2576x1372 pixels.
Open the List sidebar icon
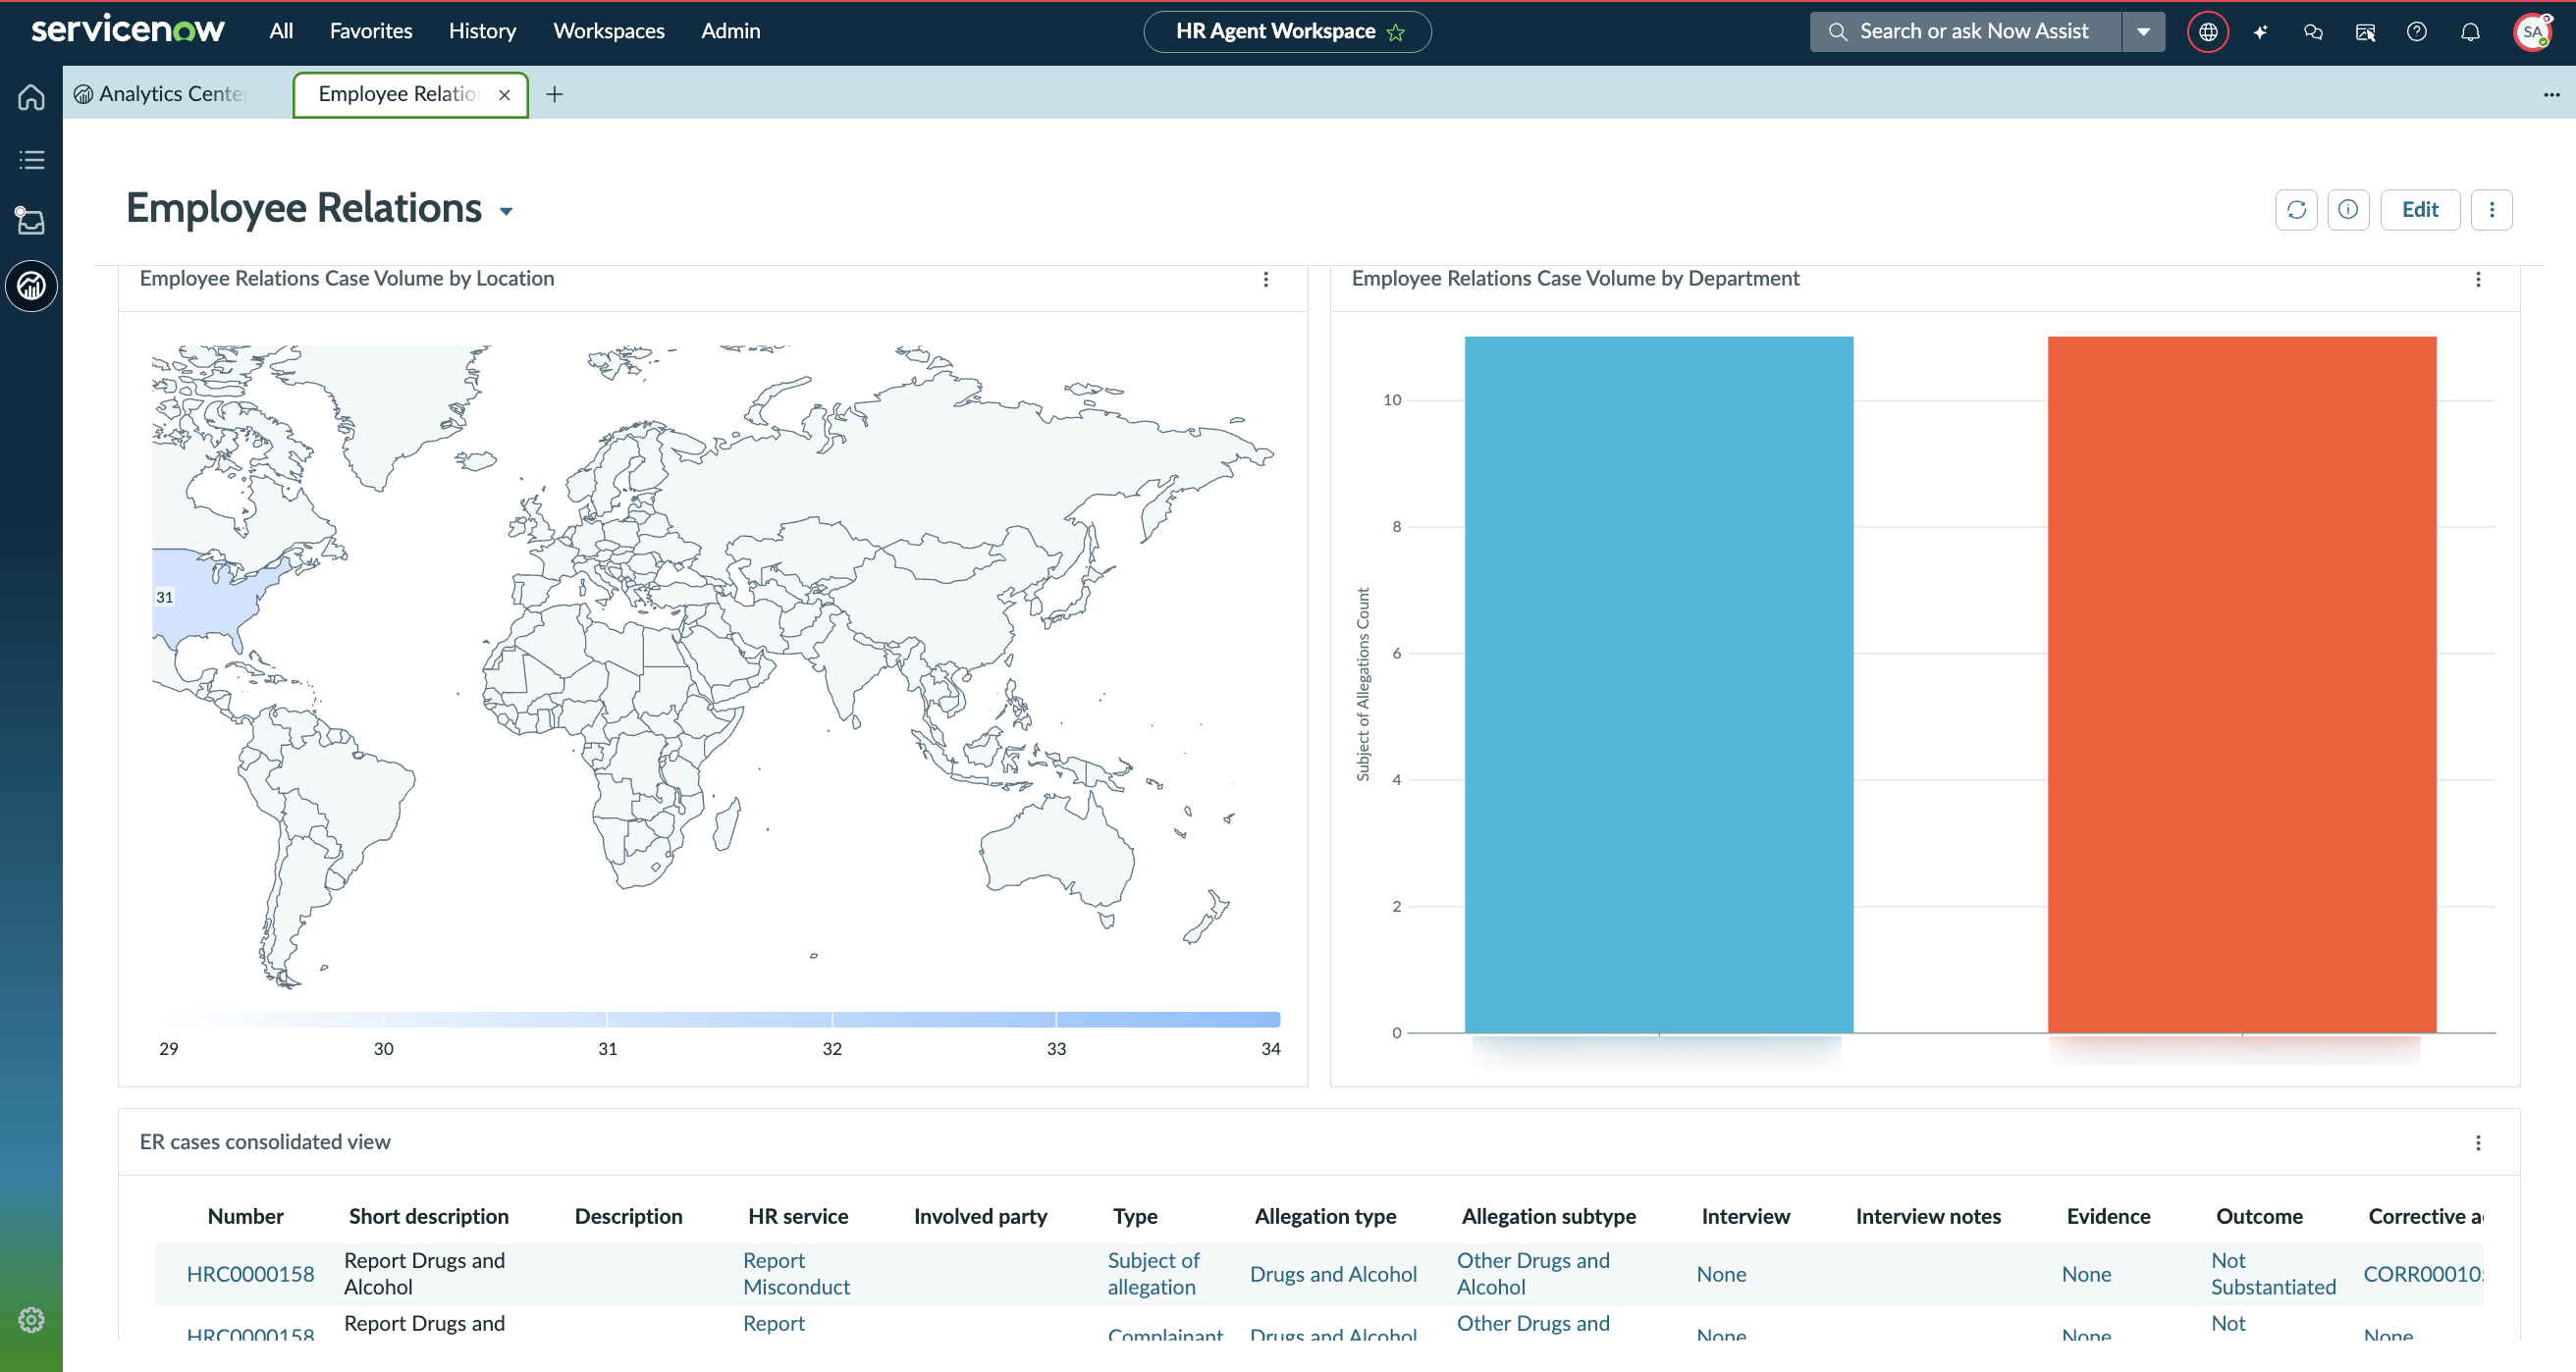coord(31,159)
